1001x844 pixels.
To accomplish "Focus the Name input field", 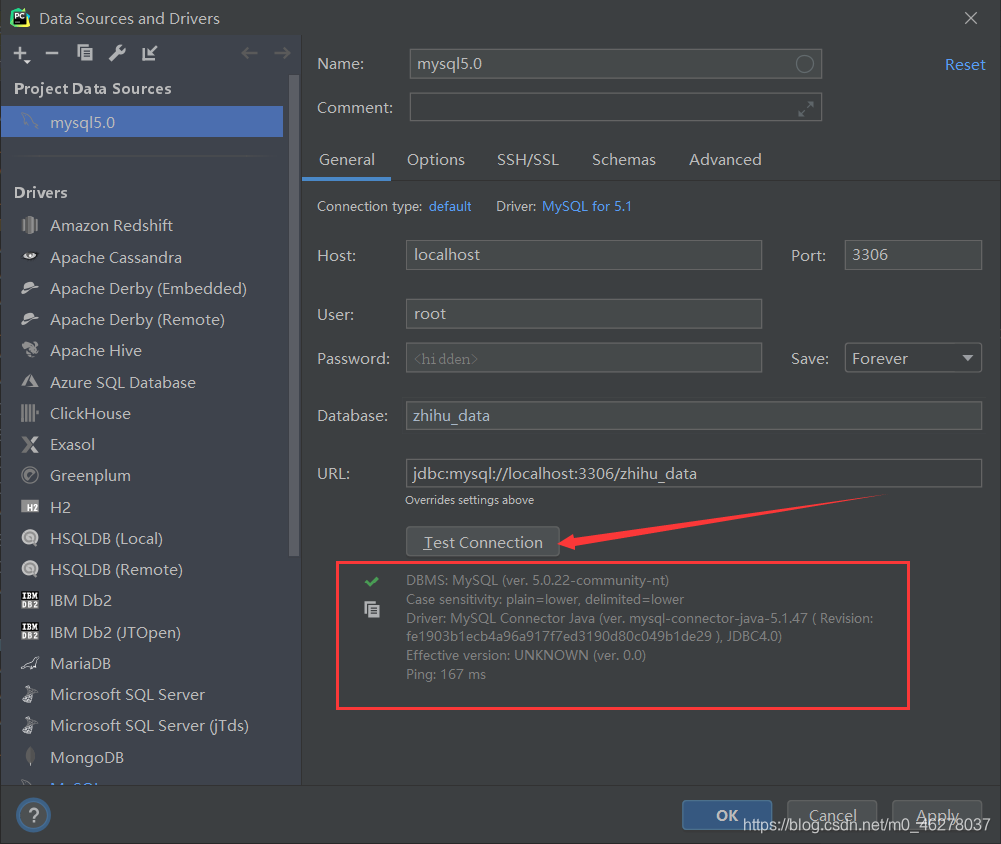I will pyautogui.click(x=615, y=64).
